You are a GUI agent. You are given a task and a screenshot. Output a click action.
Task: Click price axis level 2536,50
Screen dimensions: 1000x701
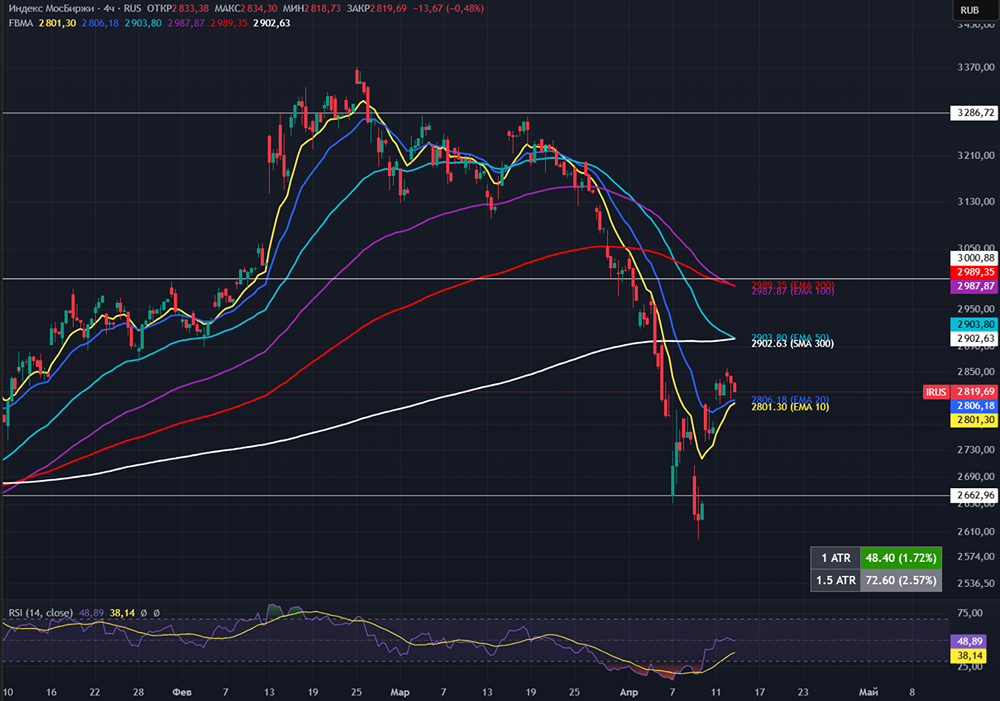(976, 583)
